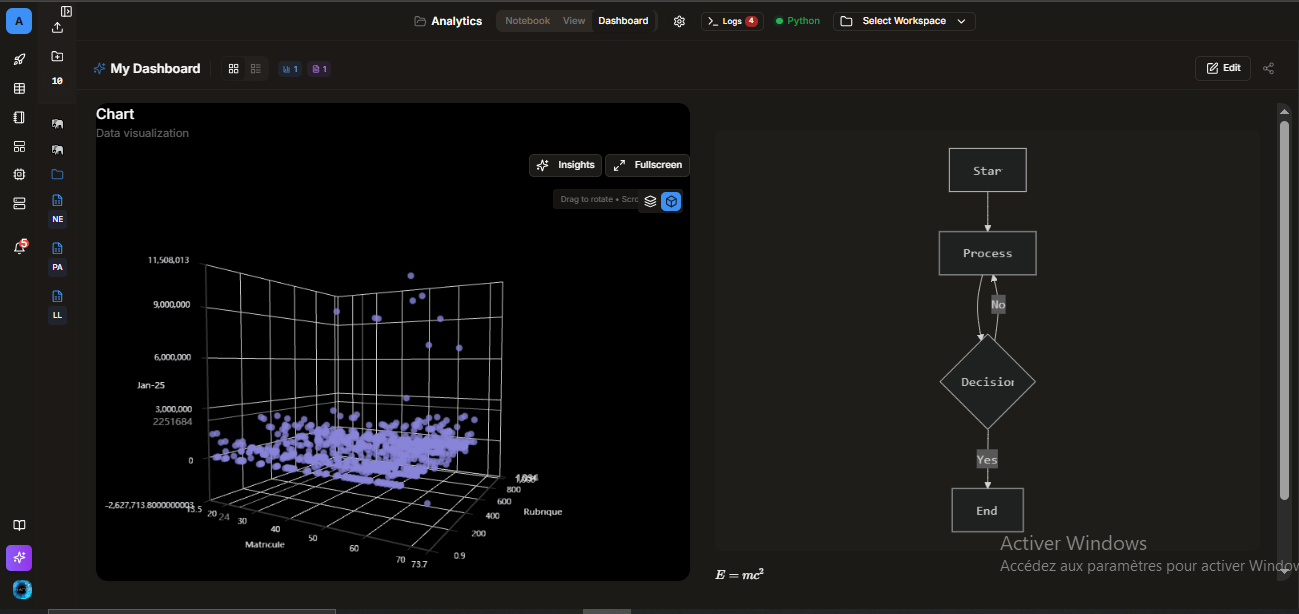Click the Fullscreen button

pyautogui.click(x=647, y=165)
